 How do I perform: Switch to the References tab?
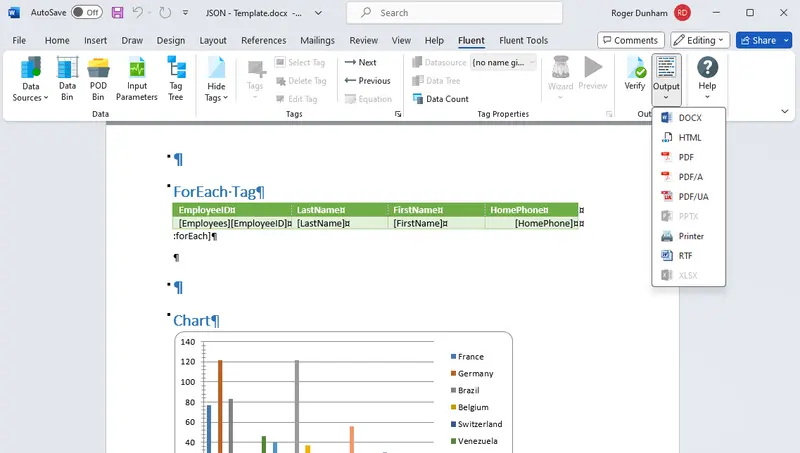(263, 40)
